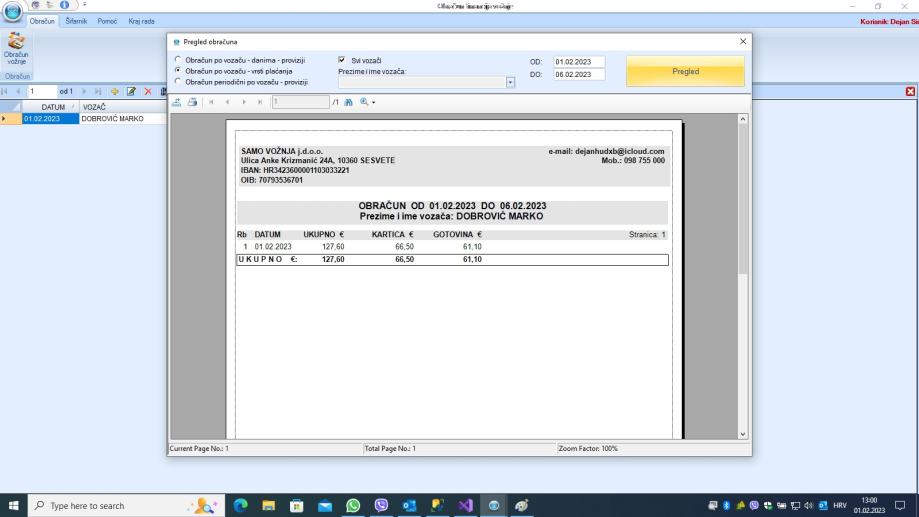
Task: Open WhatsApp from the taskbar
Action: 353,505
